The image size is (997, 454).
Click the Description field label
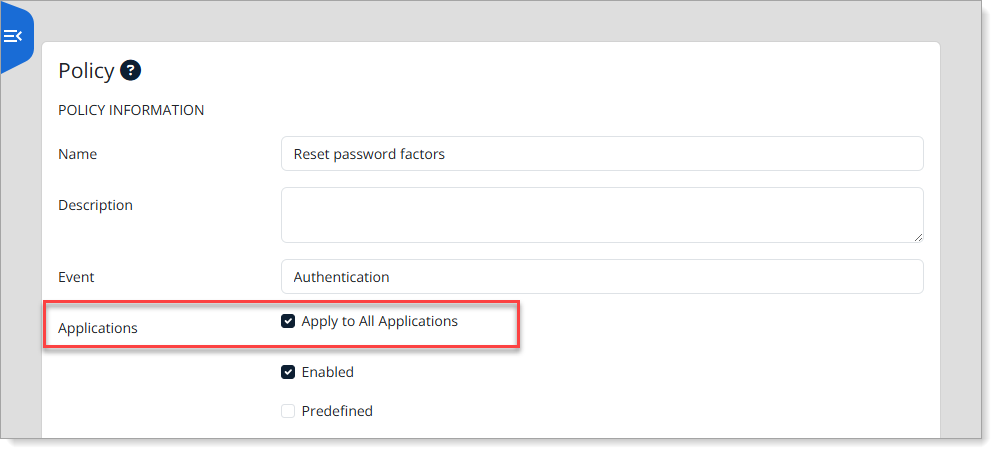[95, 205]
